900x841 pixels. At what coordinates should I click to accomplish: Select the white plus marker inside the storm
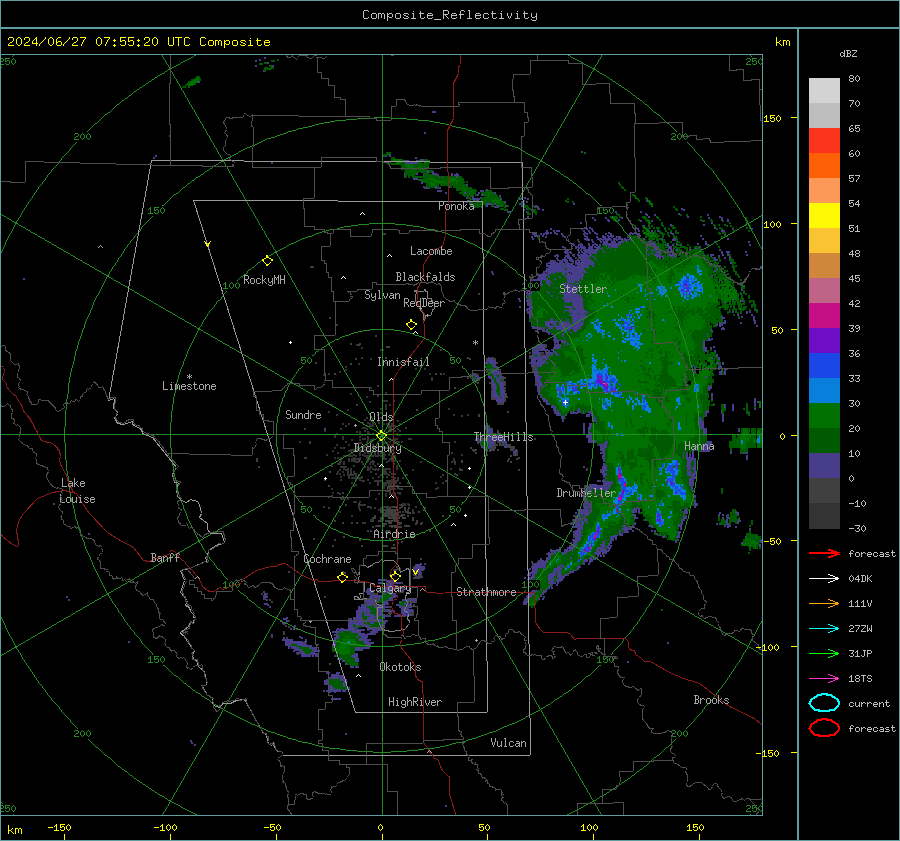tap(565, 402)
